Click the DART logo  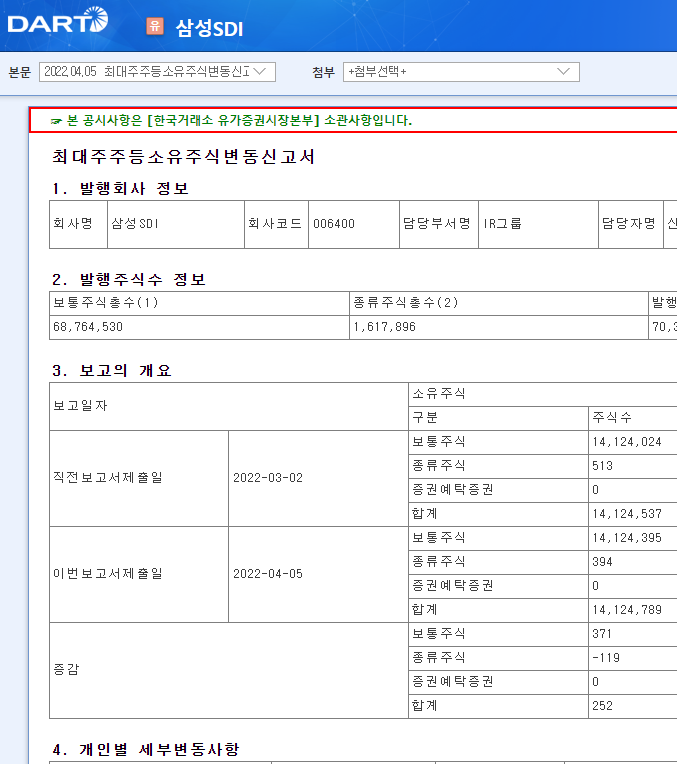(58, 20)
